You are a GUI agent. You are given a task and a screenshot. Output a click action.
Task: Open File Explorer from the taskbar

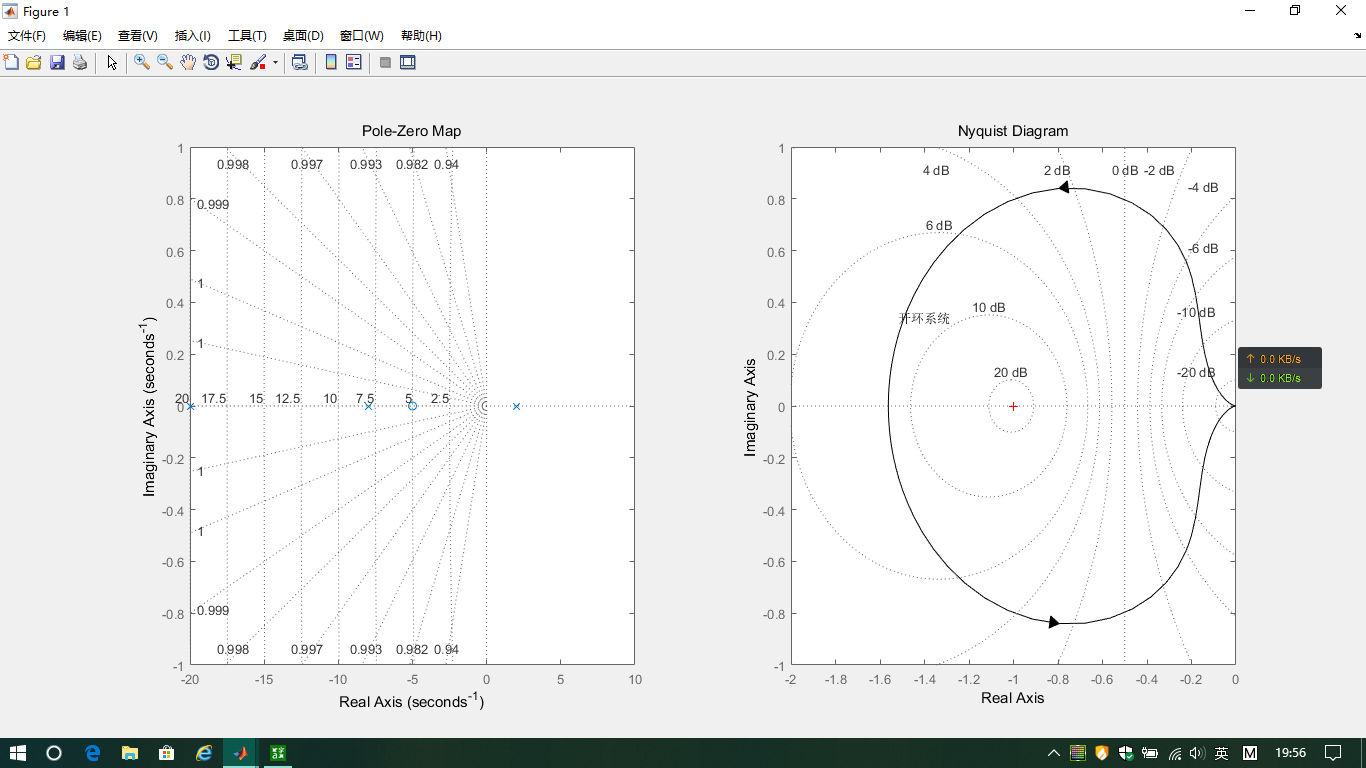click(x=130, y=753)
